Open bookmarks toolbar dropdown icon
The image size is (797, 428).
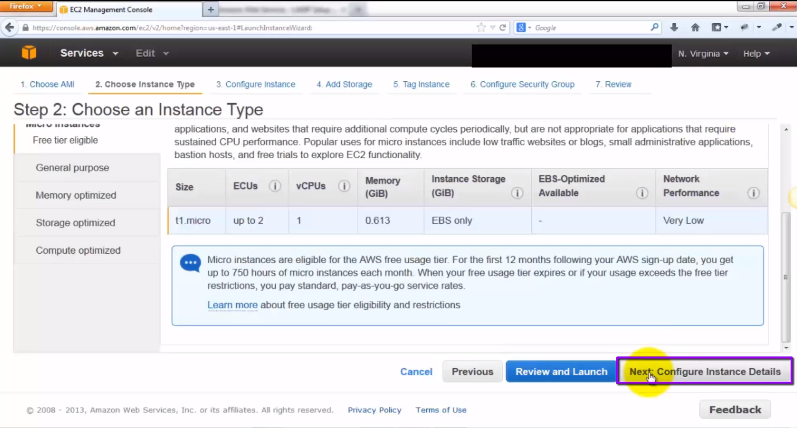tap(719, 27)
